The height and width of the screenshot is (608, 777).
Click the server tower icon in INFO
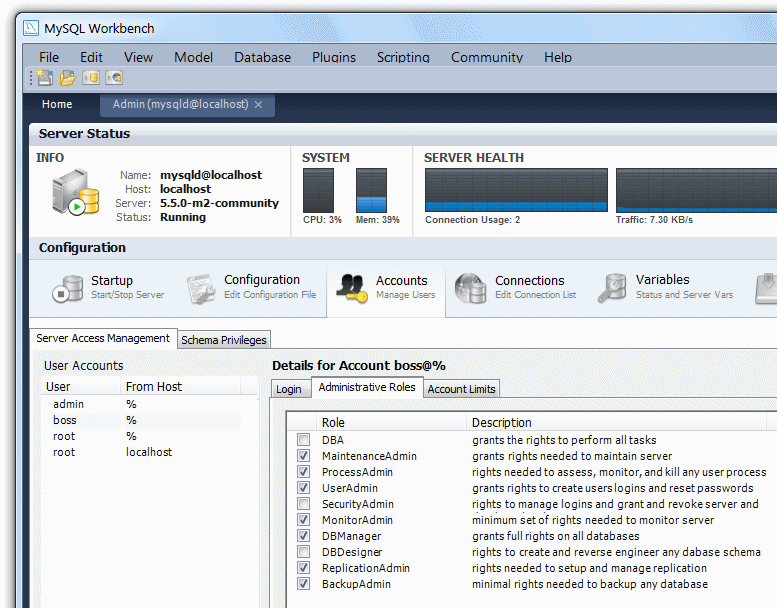coord(75,192)
